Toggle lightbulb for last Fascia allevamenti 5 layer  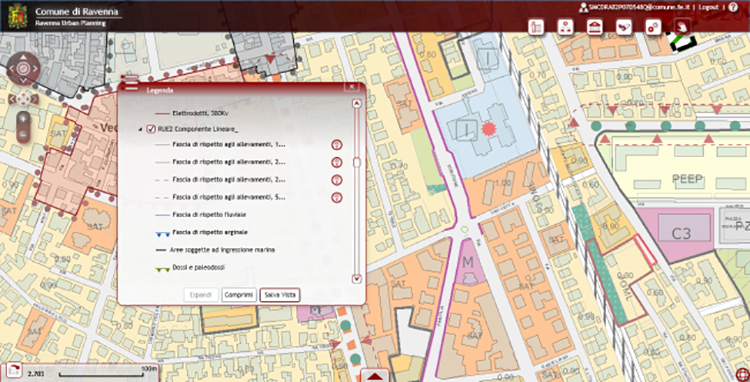coord(337,197)
